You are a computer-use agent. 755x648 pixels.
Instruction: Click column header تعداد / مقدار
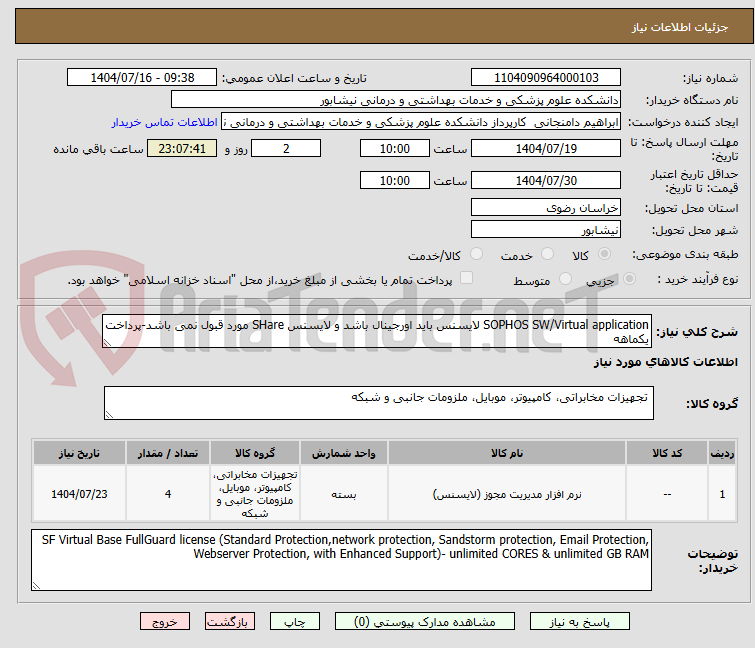[x=168, y=453]
